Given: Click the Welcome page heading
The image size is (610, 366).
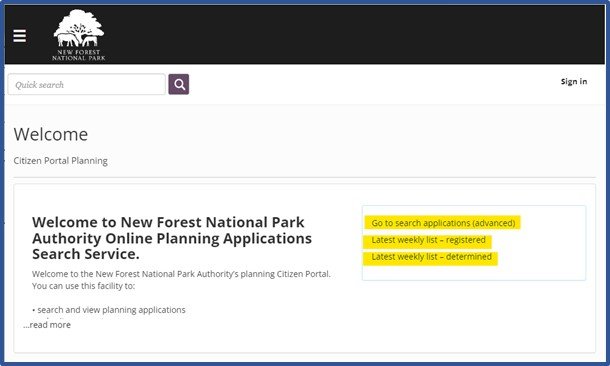Looking at the screenshot, I should tap(51, 134).
